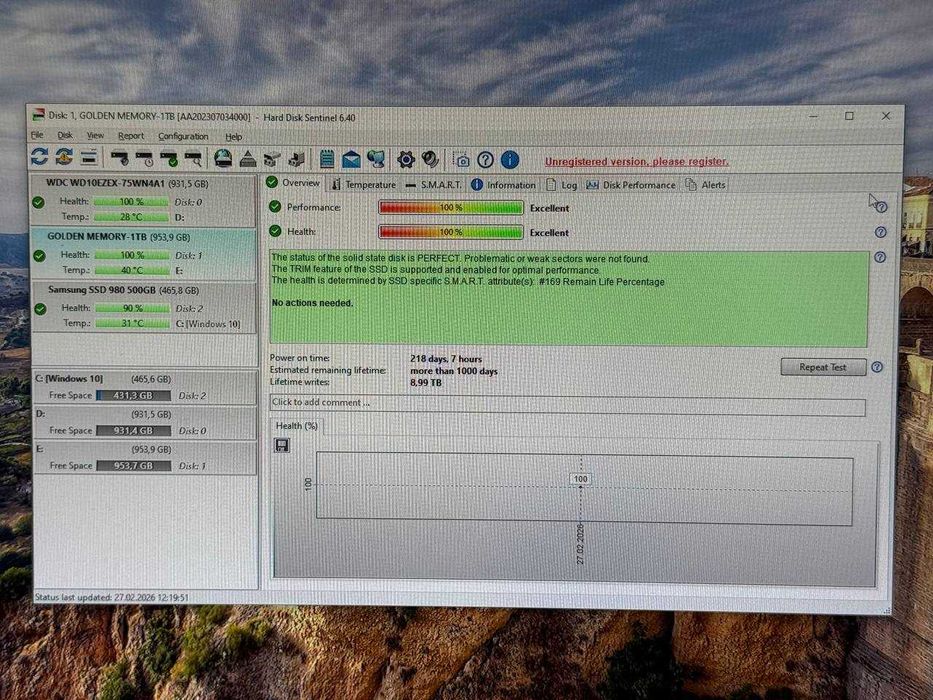Click the WDC disk 28 °C temperature bar
Screen dimensions: 933x700
(131, 217)
